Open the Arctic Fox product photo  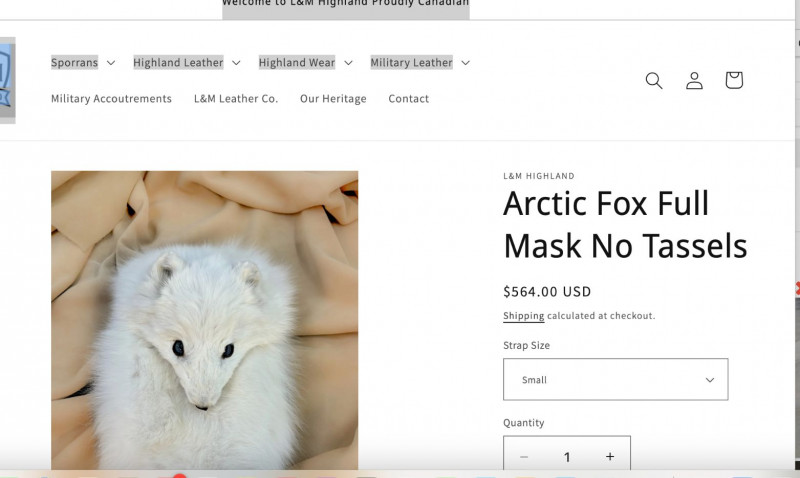pos(204,320)
